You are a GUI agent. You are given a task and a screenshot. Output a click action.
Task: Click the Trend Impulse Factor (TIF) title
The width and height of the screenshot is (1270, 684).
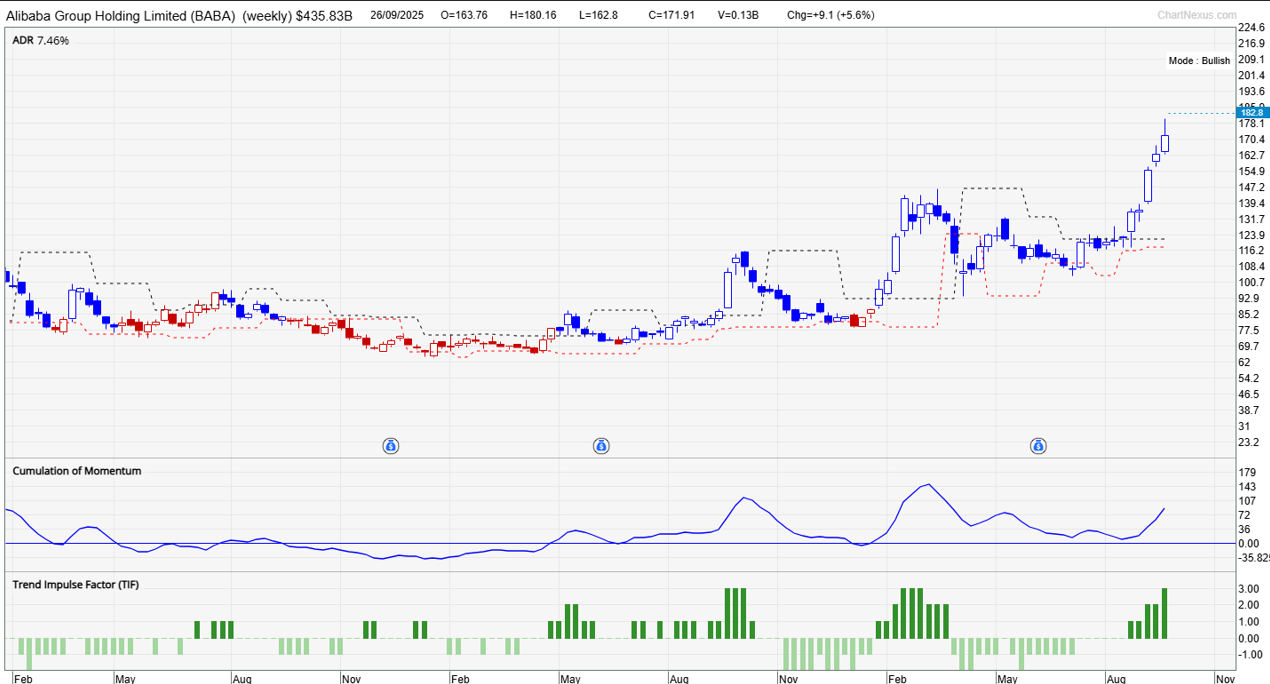(x=75, y=584)
